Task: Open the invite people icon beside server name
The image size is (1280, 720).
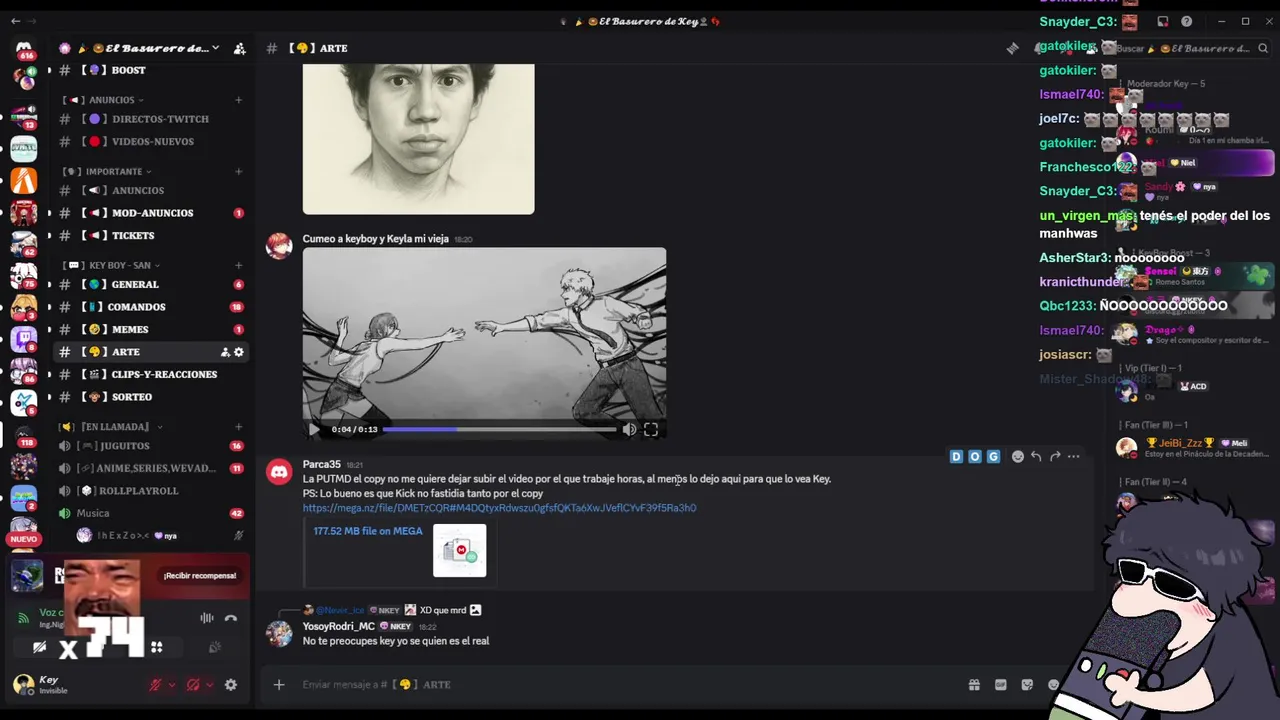Action: (x=239, y=48)
